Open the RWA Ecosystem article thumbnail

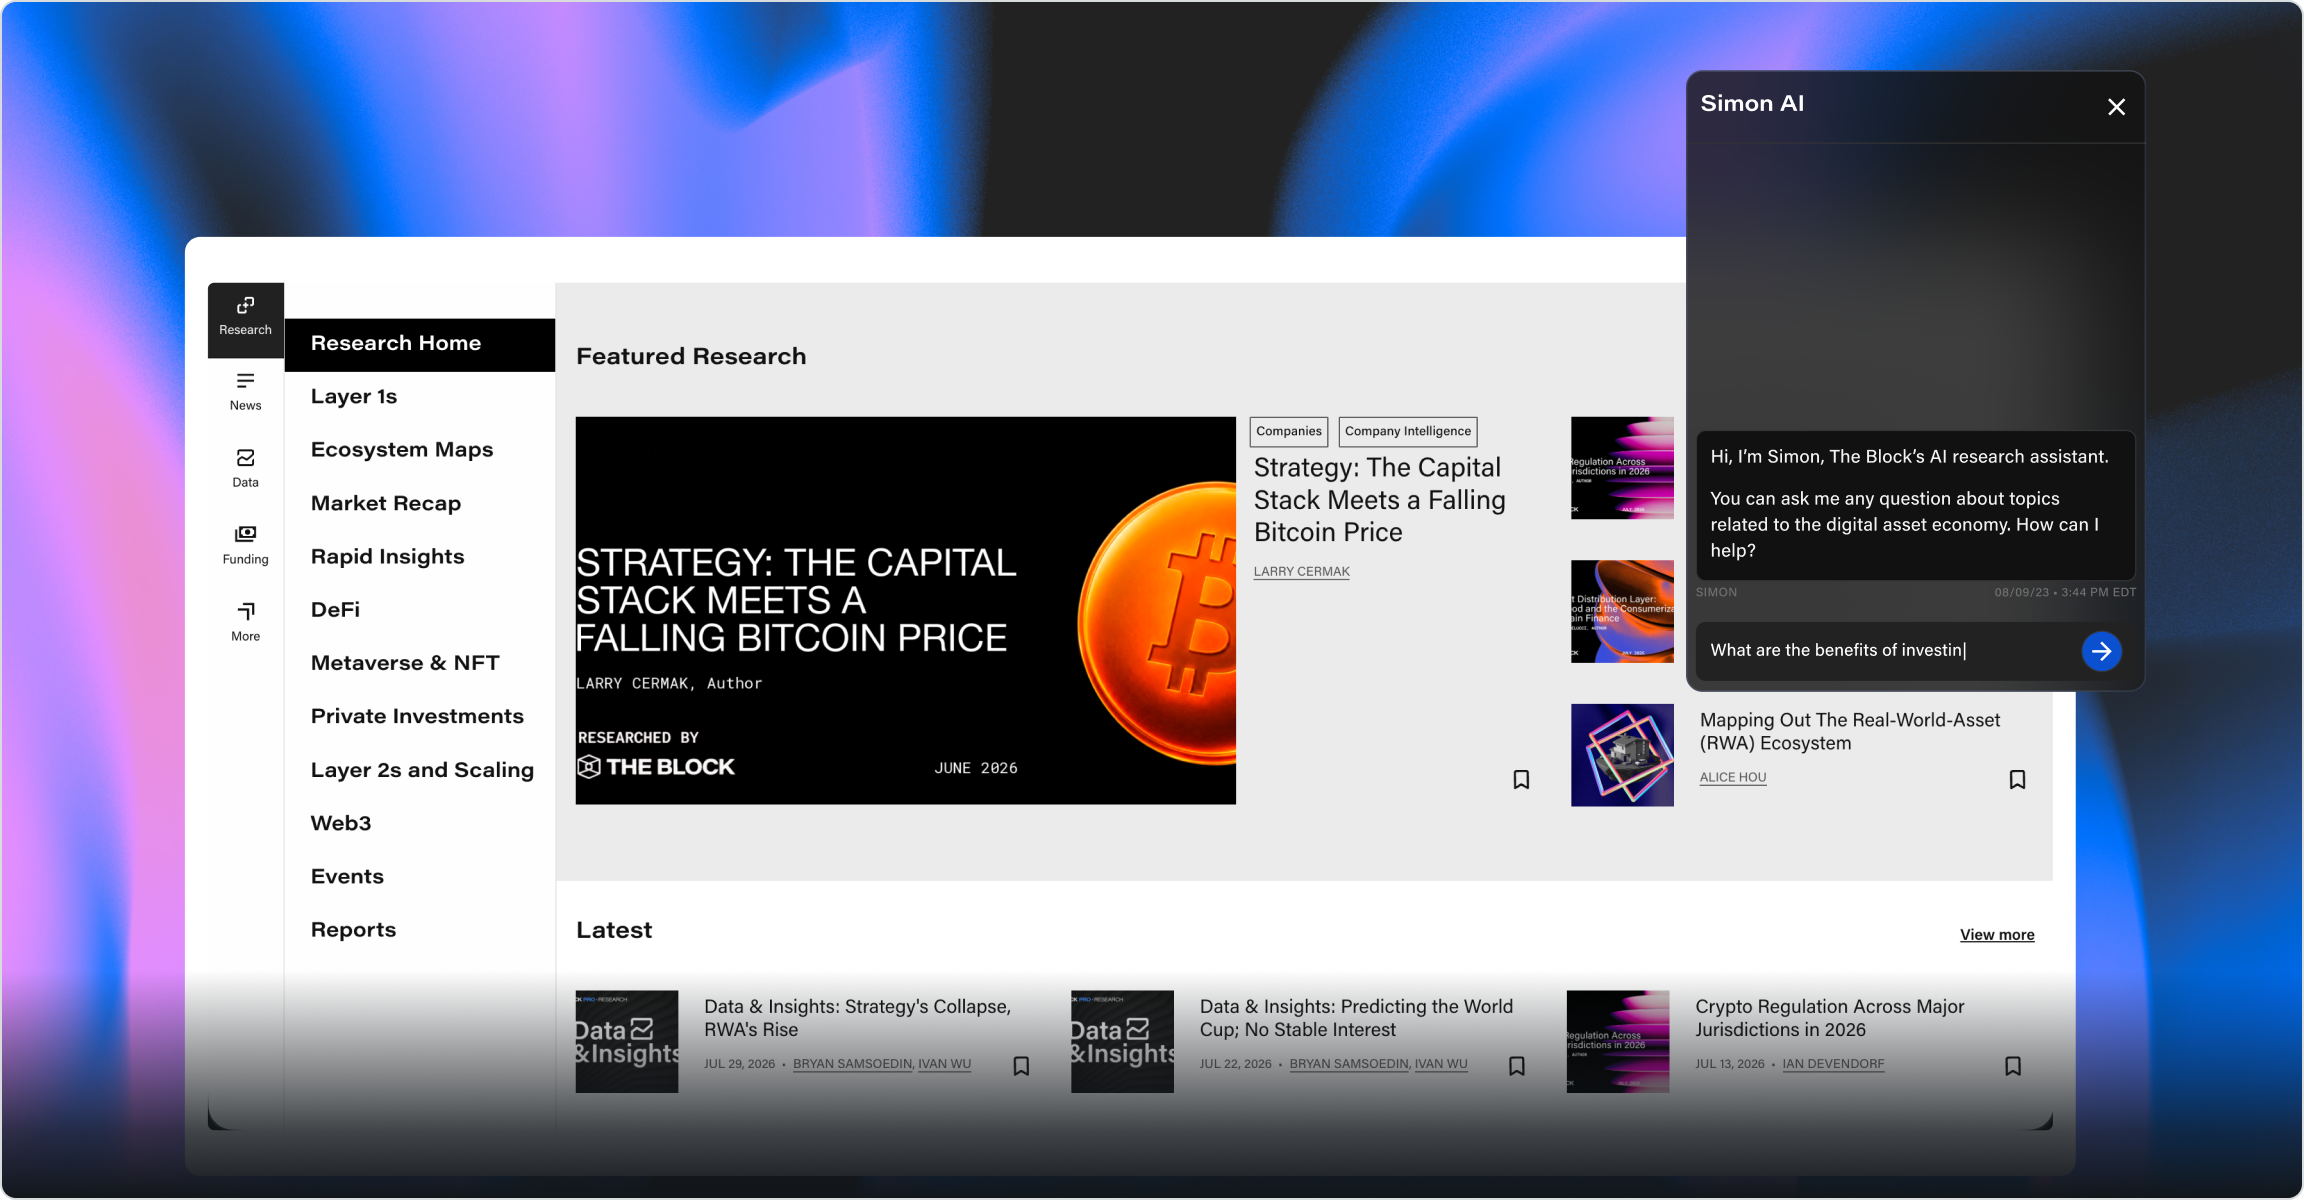[x=1622, y=755]
